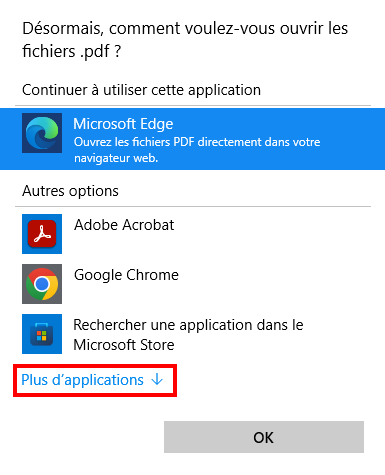Screen dimensions: 385x475
Task: Click empty space right of Google Chrome
Action: tap(277, 284)
